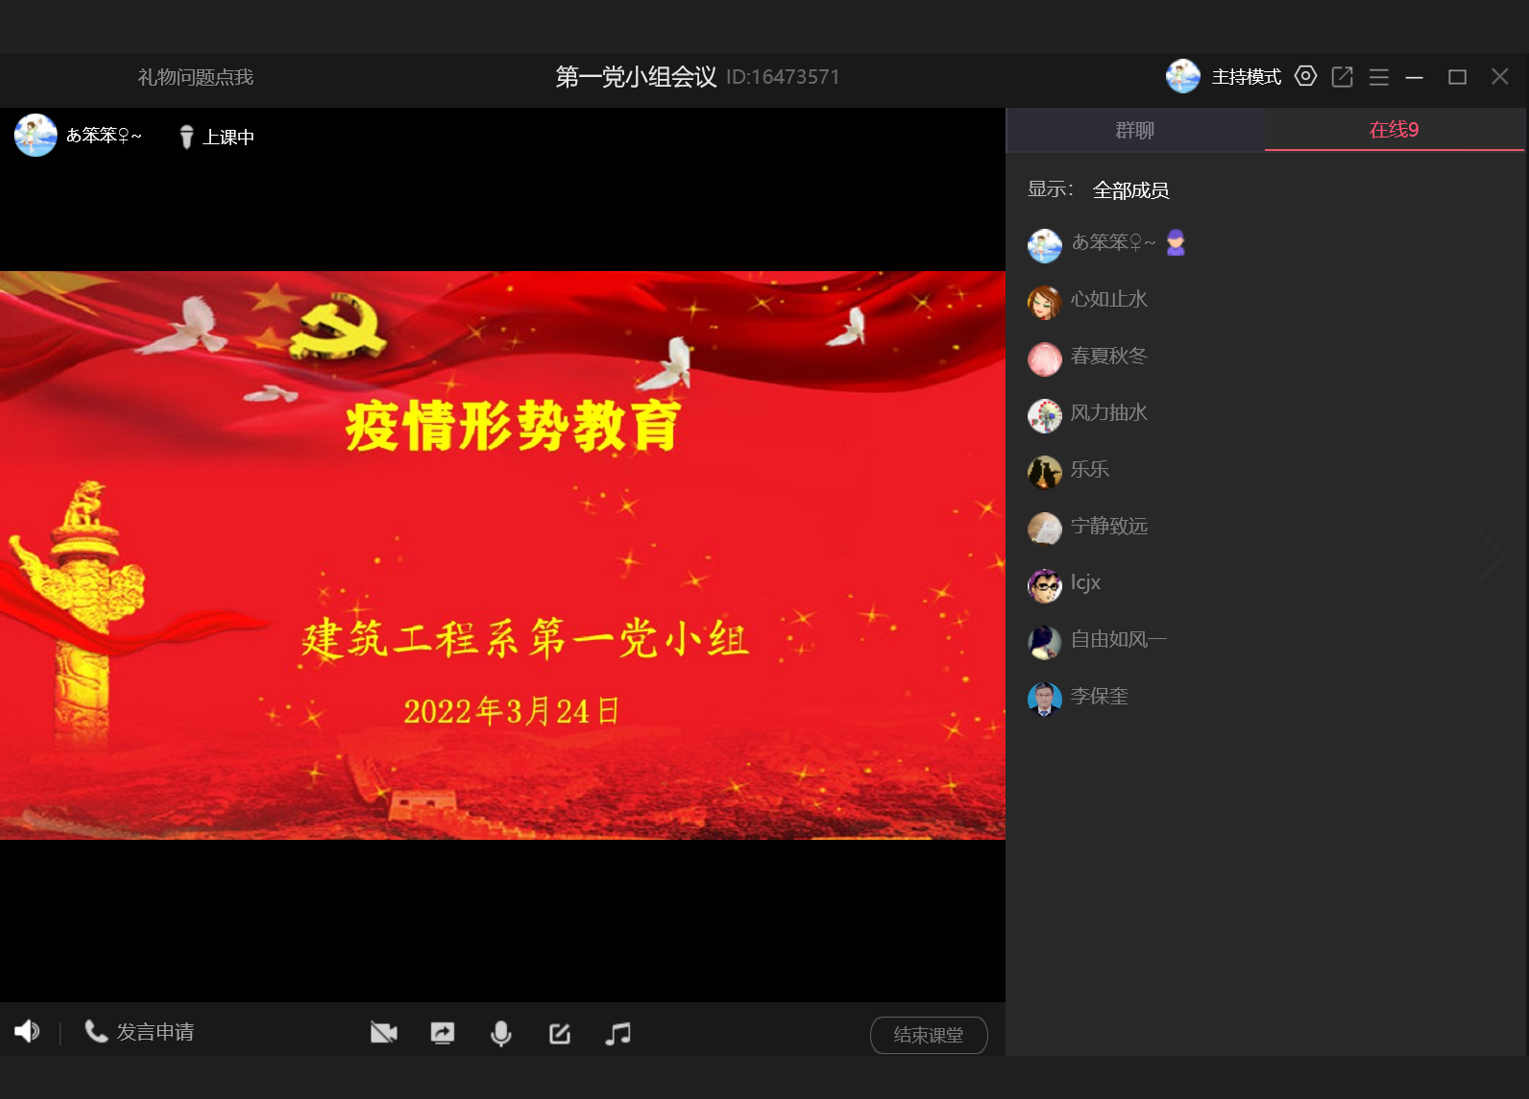Click avatar of 春夏秋冬
Screen dimensions: 1529x1099
[1045, 358]
